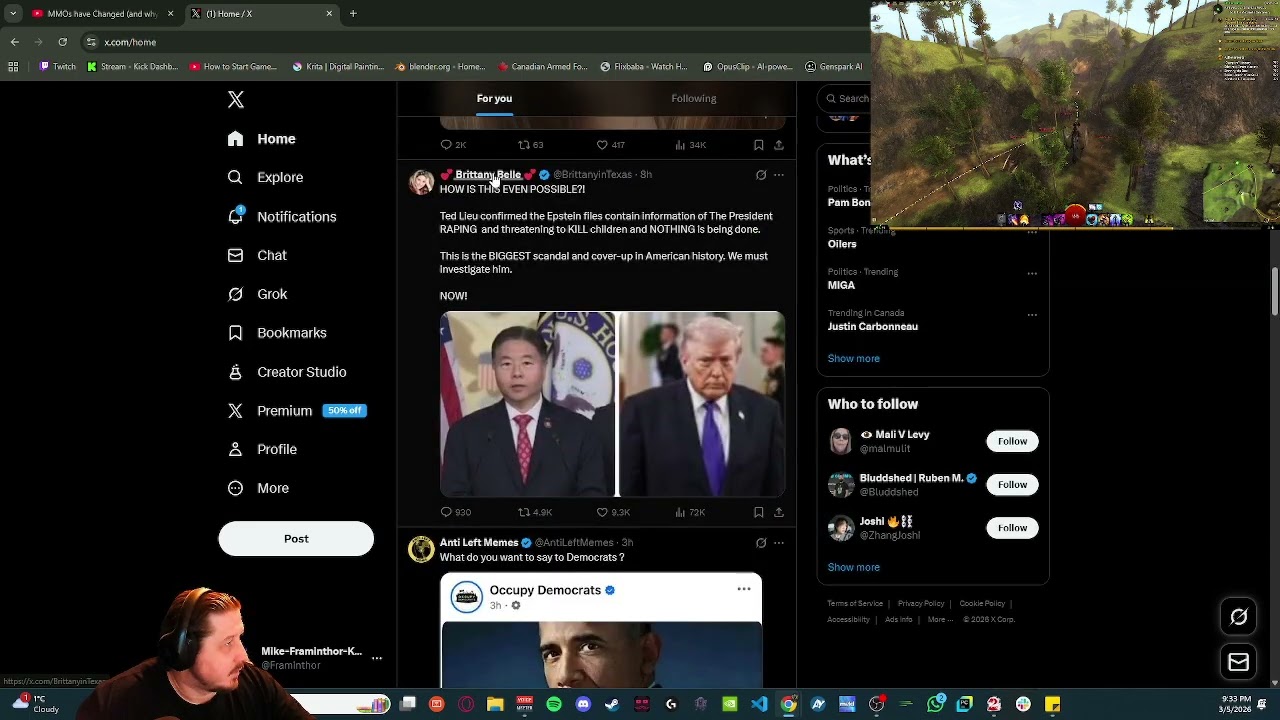Share the Brittany Belle post
Viewport: 1280px width, 720px height.
pos(779,512)
